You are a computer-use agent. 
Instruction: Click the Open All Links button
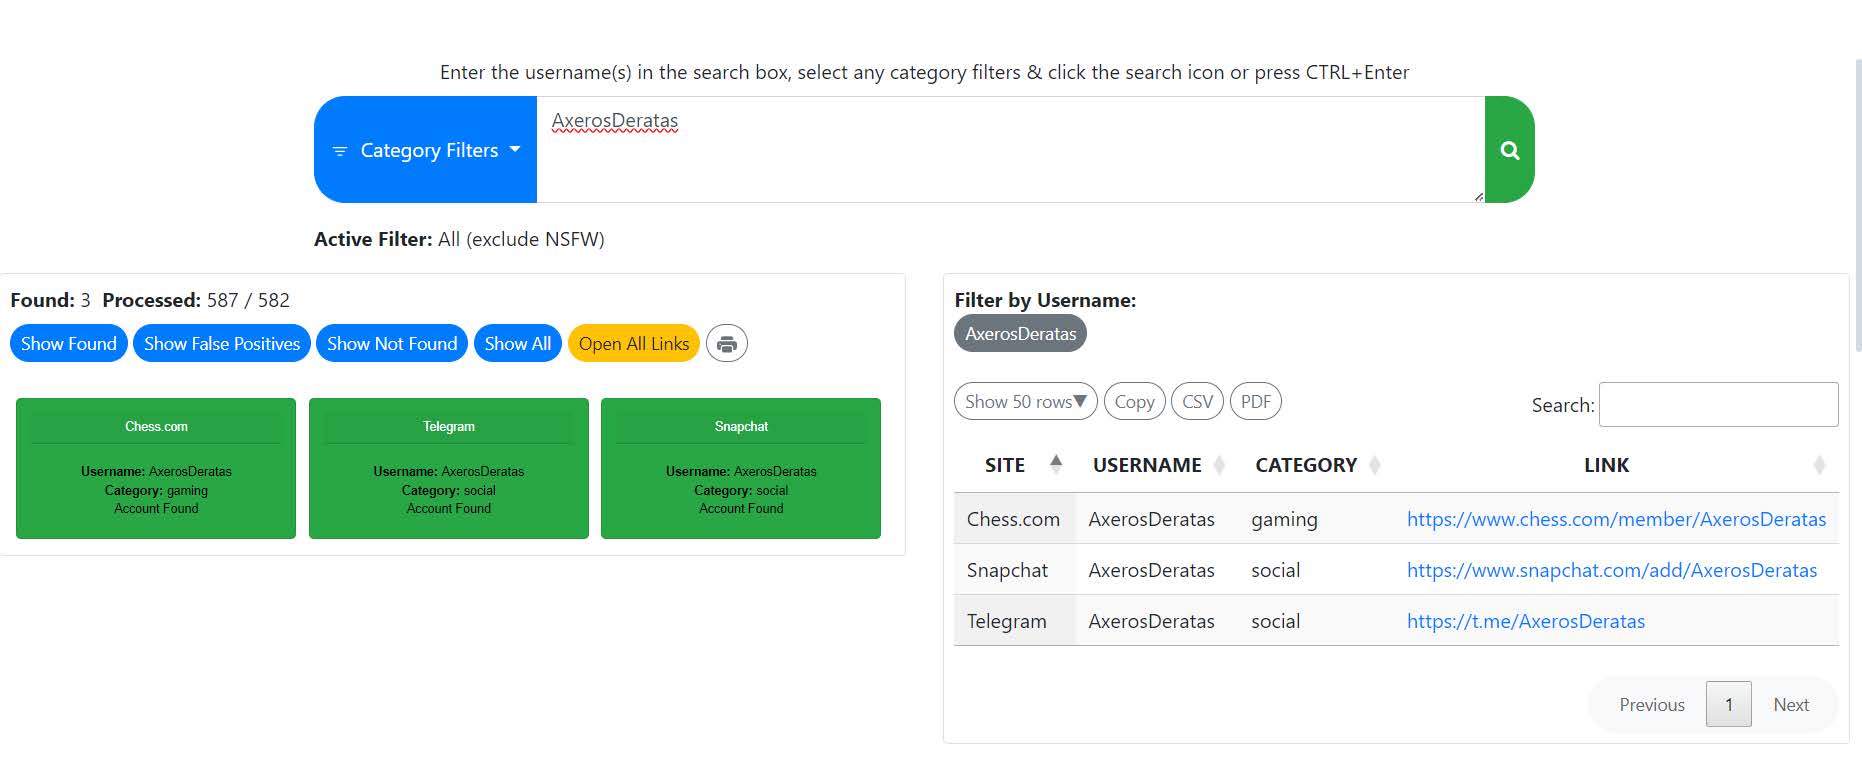pos(634,344)
